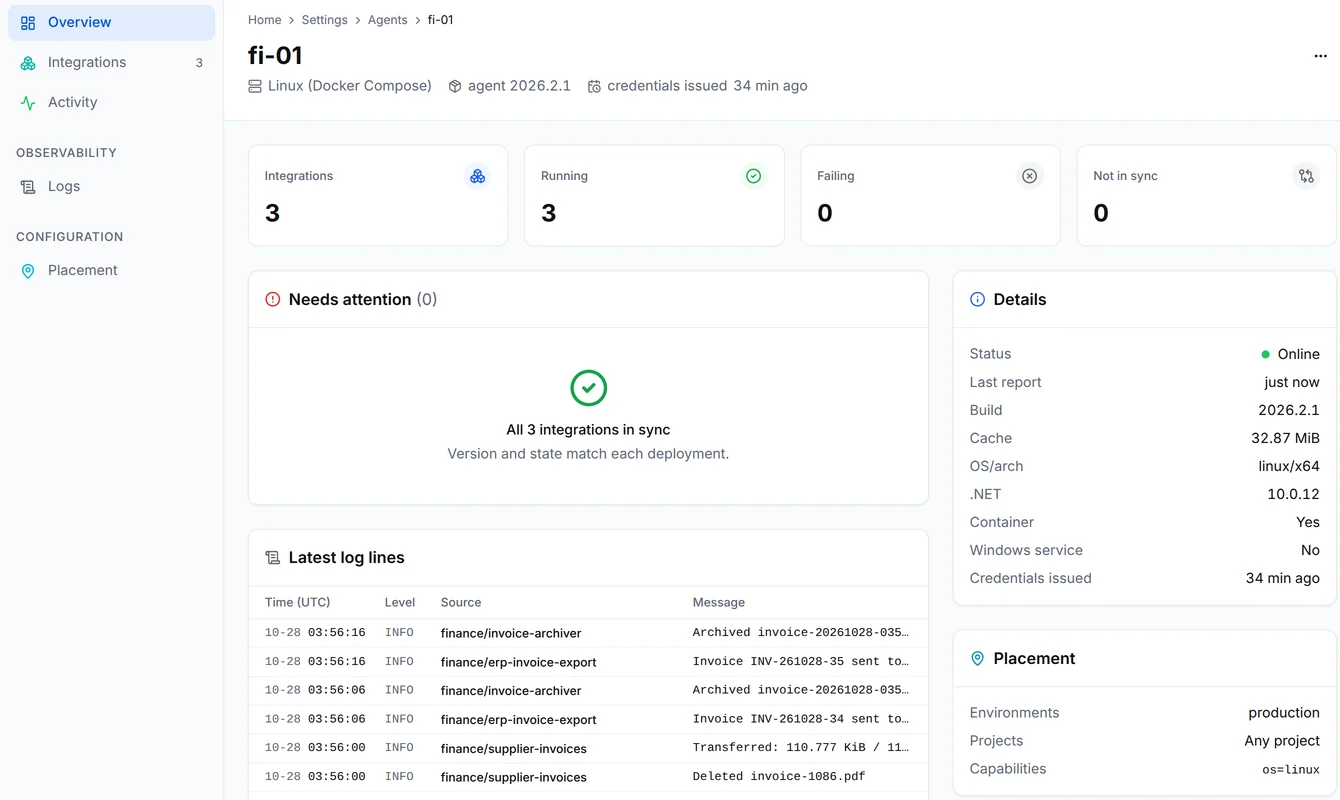
Task: Click the Placement pin icon in sidebar
Action: pyautogui.click(x=28, y=270)
